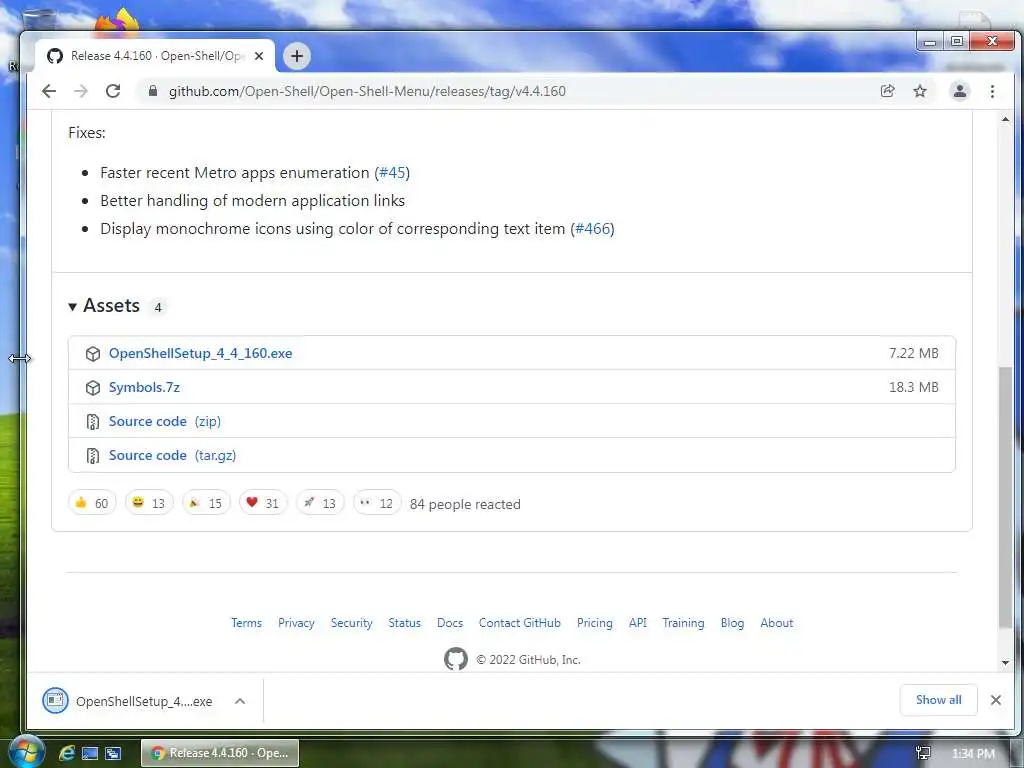
Task: Download OpenShellSetup_4_4_160.exe asset
Action: coord(200,353)
